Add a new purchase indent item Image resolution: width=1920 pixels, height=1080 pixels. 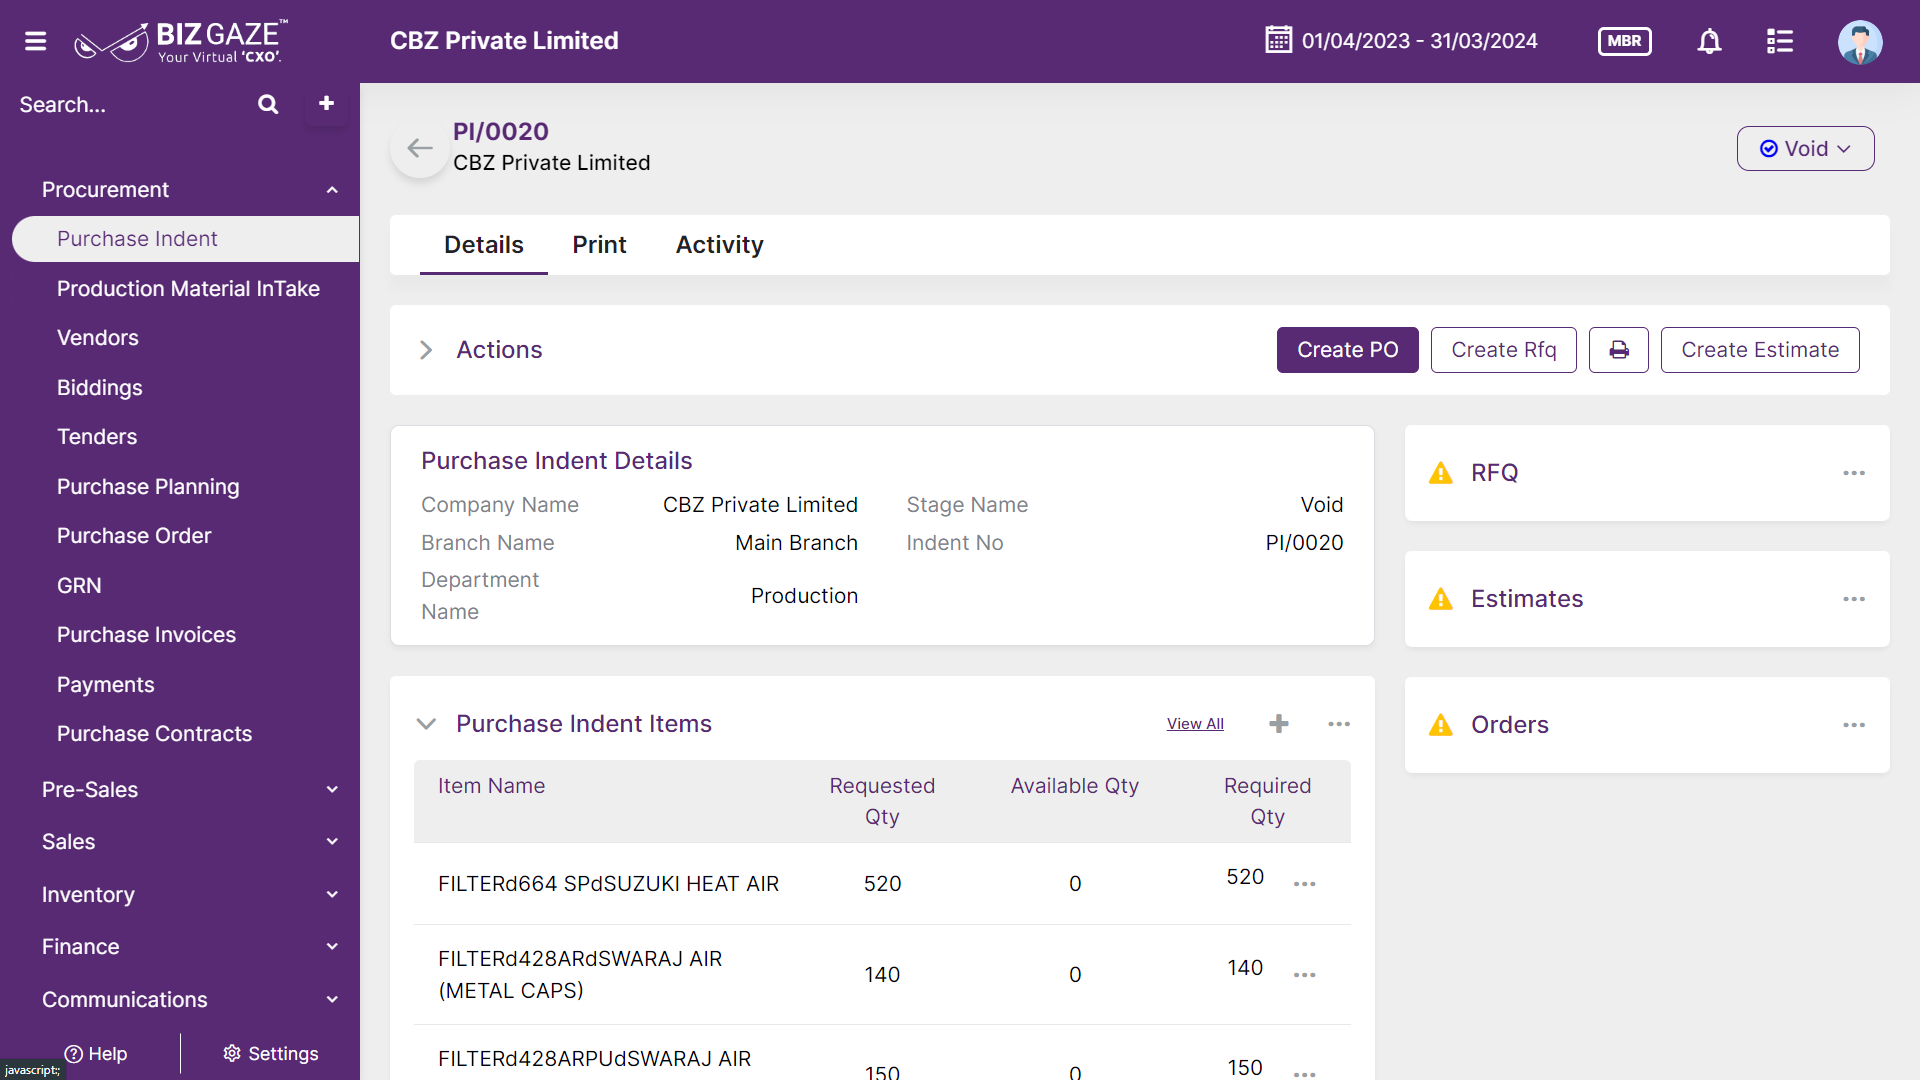[1278, 723]
